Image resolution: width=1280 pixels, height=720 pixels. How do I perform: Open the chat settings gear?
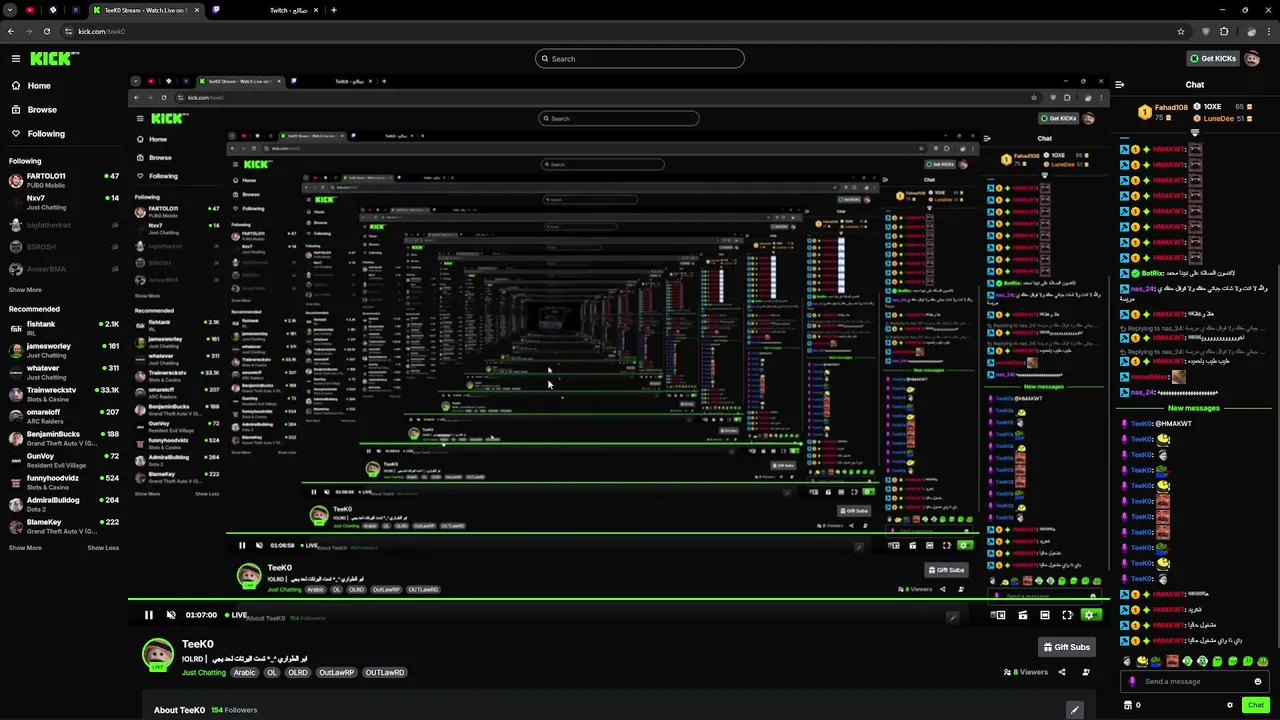1230,705
